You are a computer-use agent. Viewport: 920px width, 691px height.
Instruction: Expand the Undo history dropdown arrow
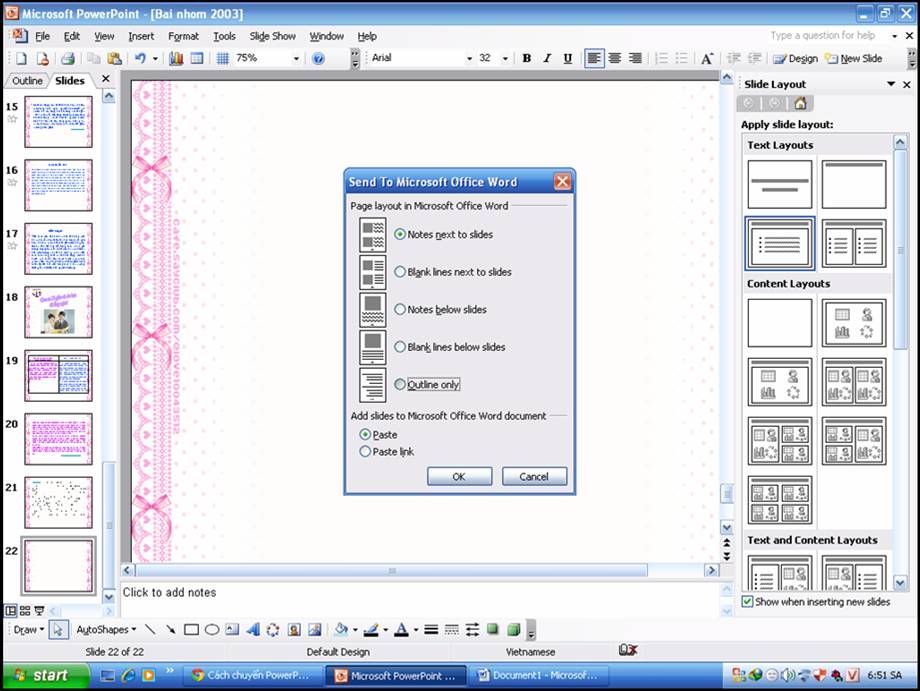155,59
